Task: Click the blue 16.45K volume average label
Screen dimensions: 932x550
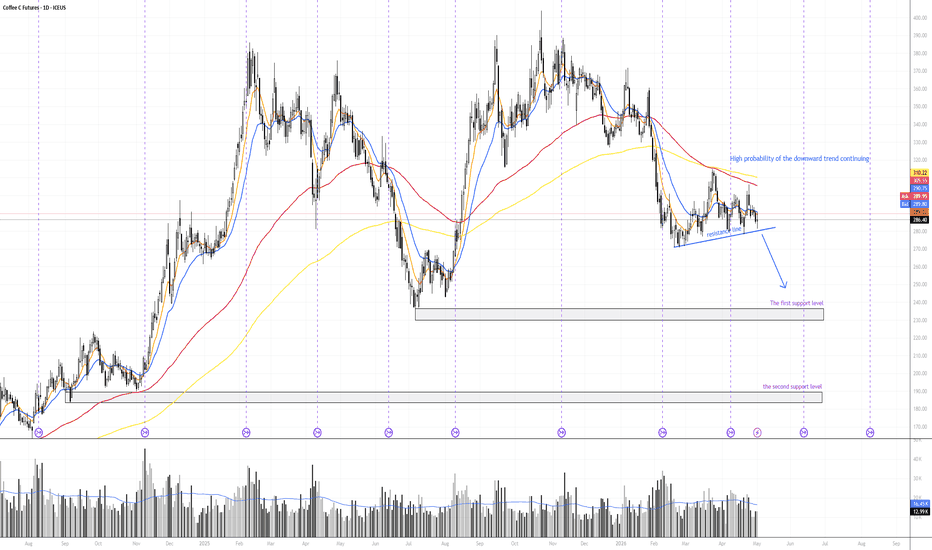Action: pyautogui.click(x=920, y=504)
